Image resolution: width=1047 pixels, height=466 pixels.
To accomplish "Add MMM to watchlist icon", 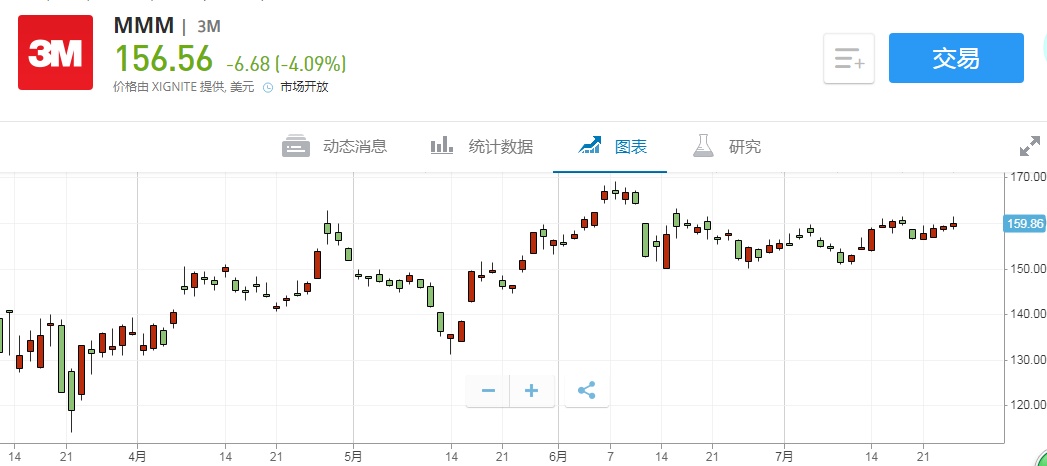I will click(849, 59).
